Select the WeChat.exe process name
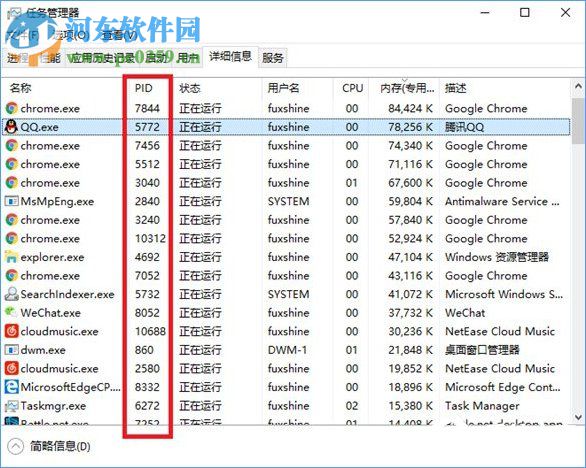The image size is (586, 468). pos(50,312)
